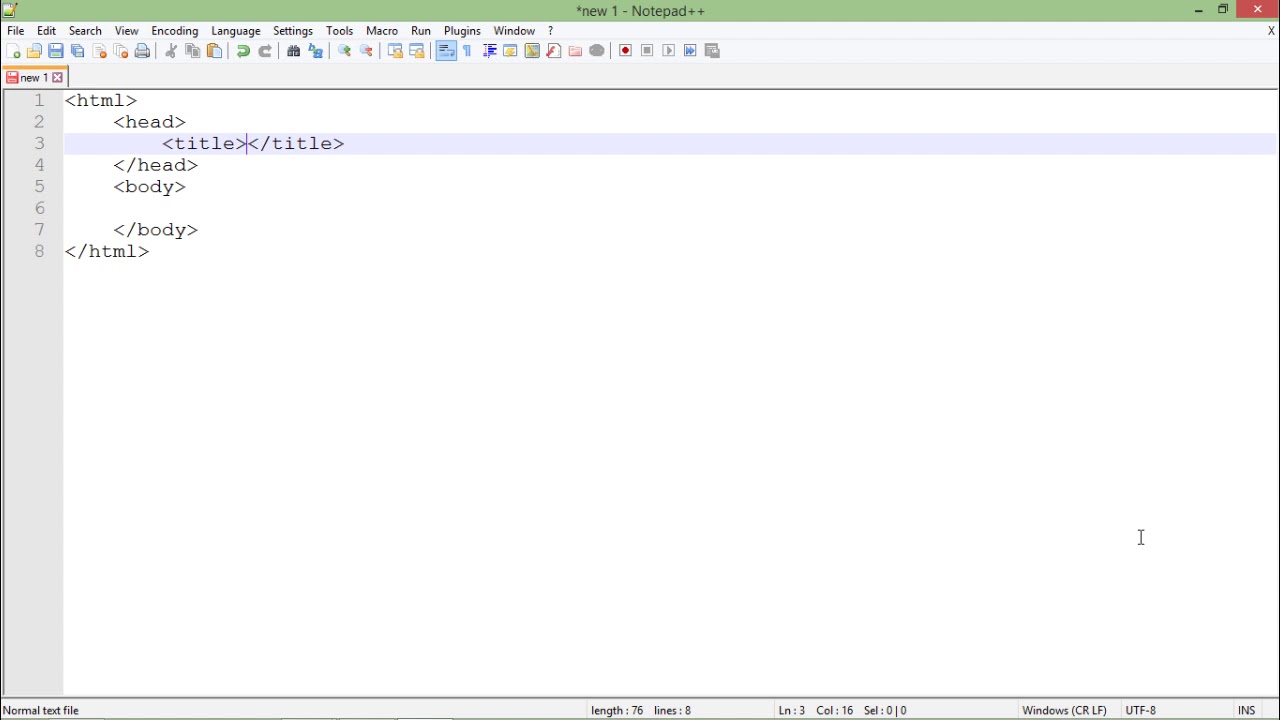This screenshot has height=720, width=1280.
Task: Open the Plugins menu
Action: [462, 31]
